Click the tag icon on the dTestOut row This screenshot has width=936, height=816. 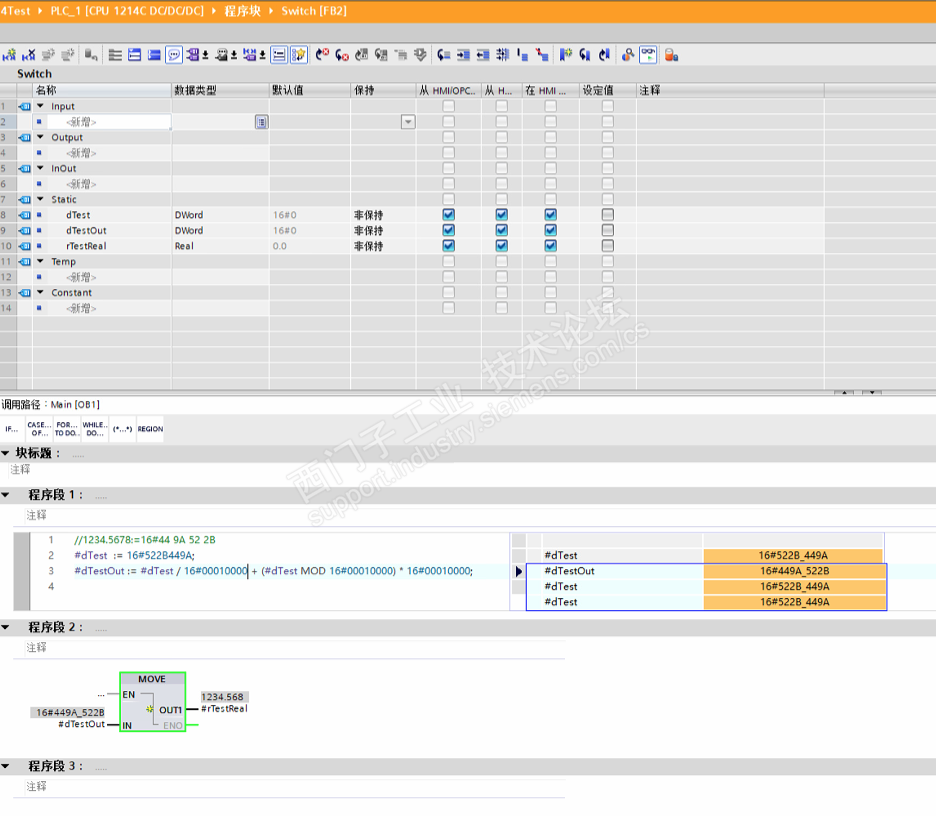(24, 230)
